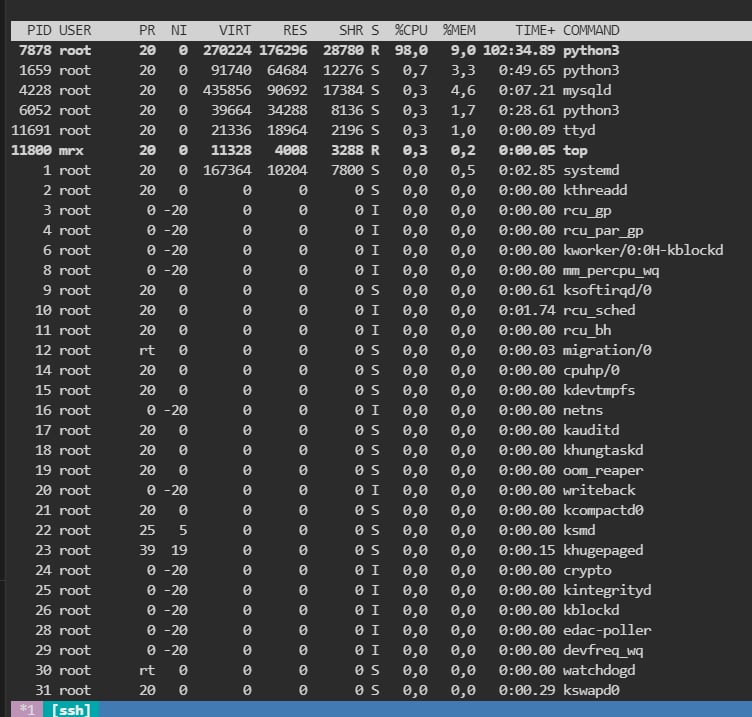This screenshot has height=717, width=752.
Task: Click the oom_reaper process name
Action: pyautogui.click(x=603, y=470)
